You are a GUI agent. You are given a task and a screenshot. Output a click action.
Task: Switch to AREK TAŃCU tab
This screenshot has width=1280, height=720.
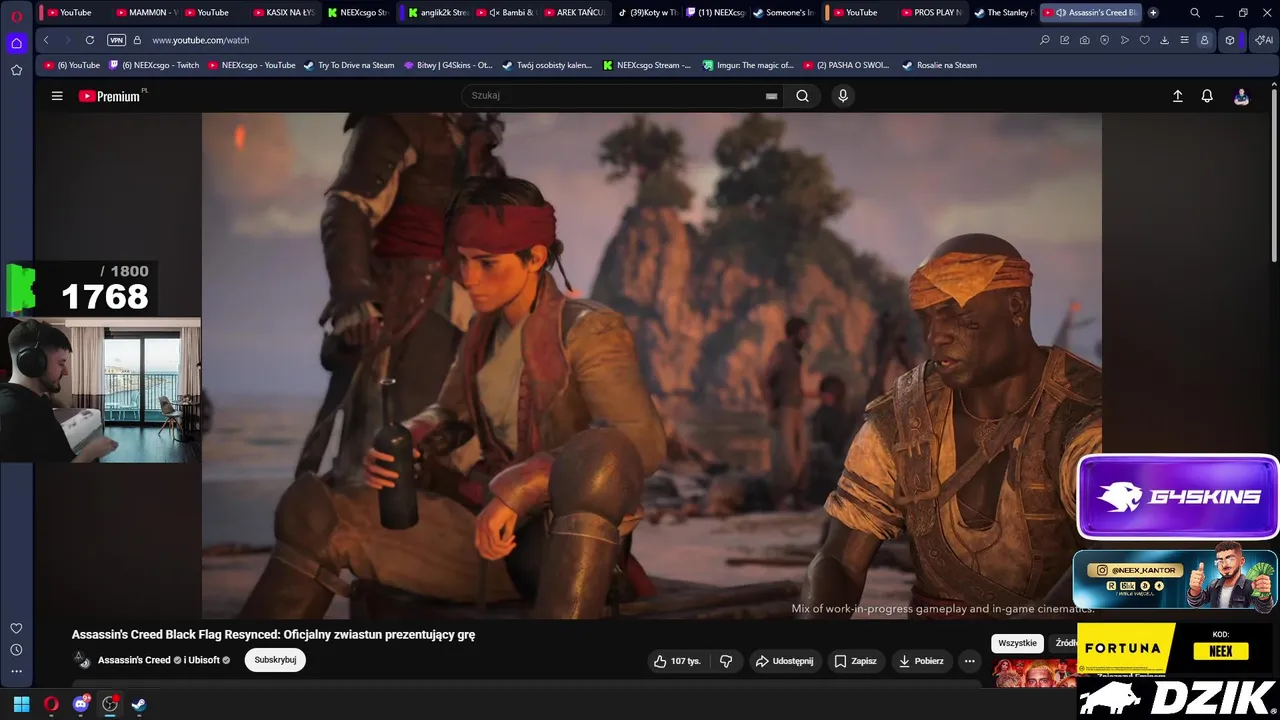(x=574, y=13)
